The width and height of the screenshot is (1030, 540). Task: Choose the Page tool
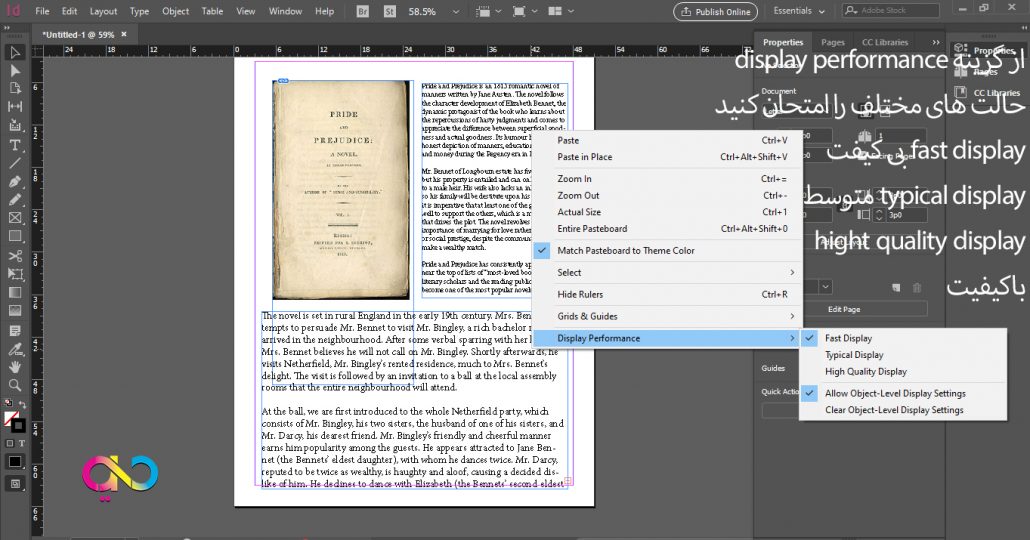15,88
